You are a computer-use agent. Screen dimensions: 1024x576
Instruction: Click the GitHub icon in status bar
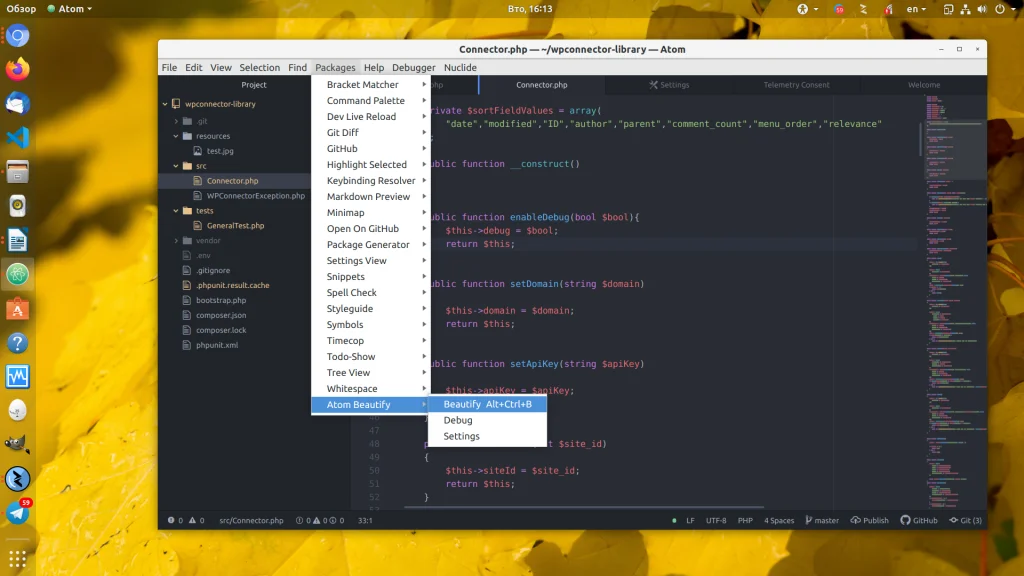click(905, 520)
